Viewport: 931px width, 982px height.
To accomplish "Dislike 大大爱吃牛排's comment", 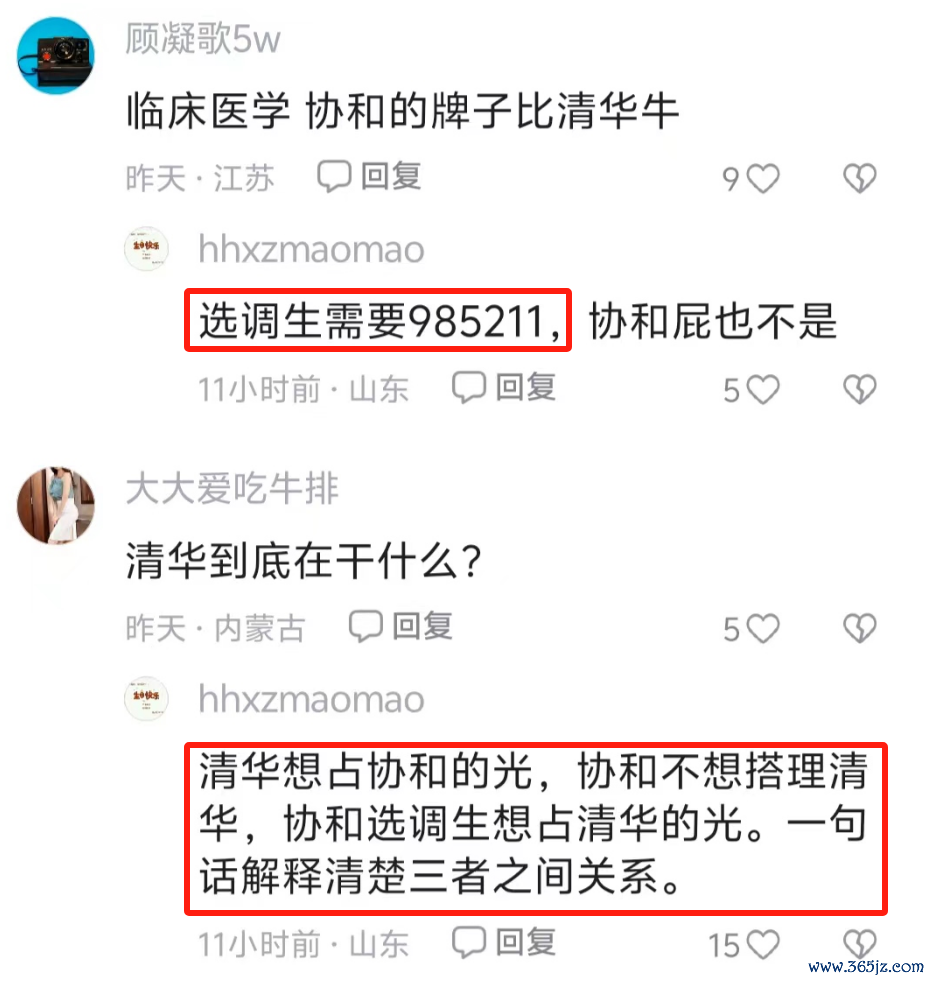I will point(860,628).
